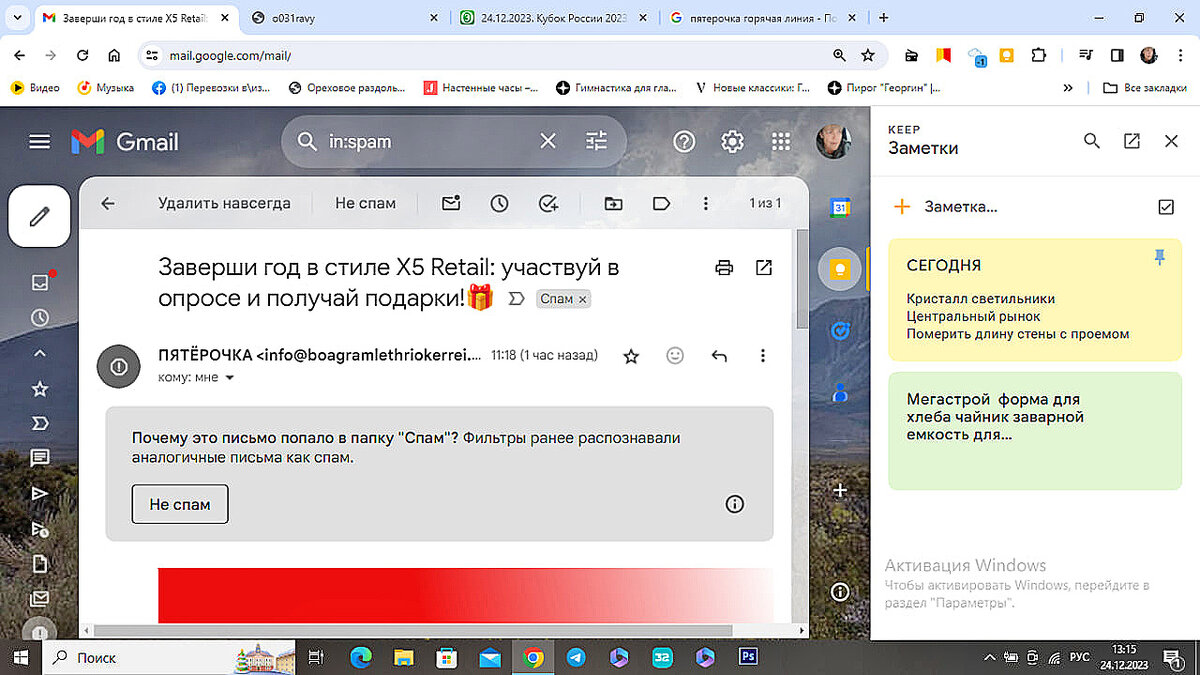Toggle importance marker next to subject
Viewport: 1200px width, 675px height.
point(517,298)
